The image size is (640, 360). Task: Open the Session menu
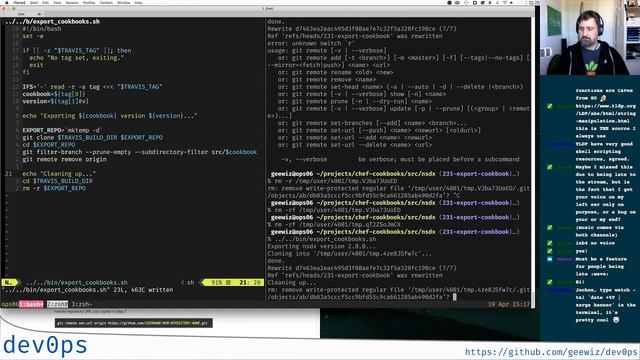(x=72, y=2)
